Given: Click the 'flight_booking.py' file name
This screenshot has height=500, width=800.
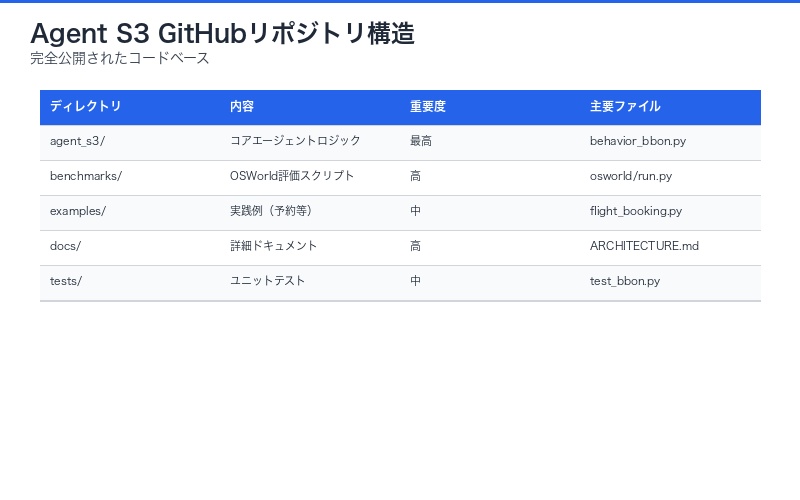Looking at the screenshot, I should click(x=636, y=211).
